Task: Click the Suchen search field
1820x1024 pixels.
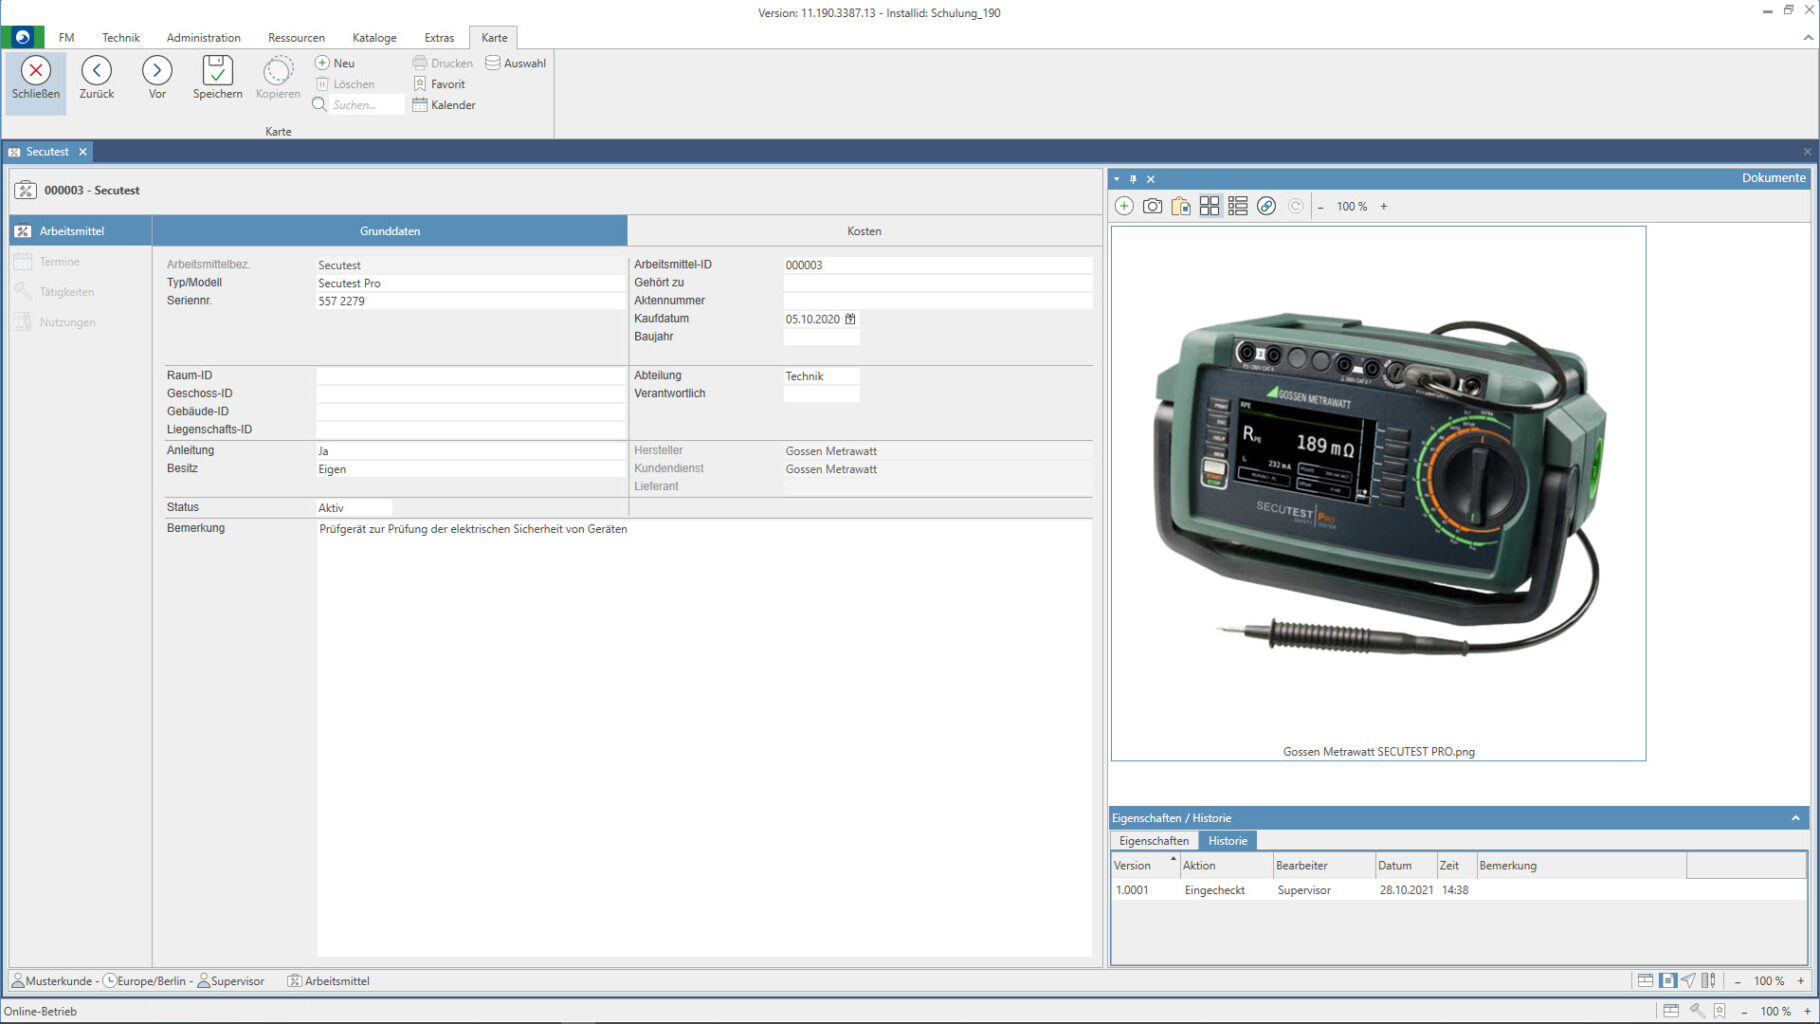Action: (x=365, y=105)
